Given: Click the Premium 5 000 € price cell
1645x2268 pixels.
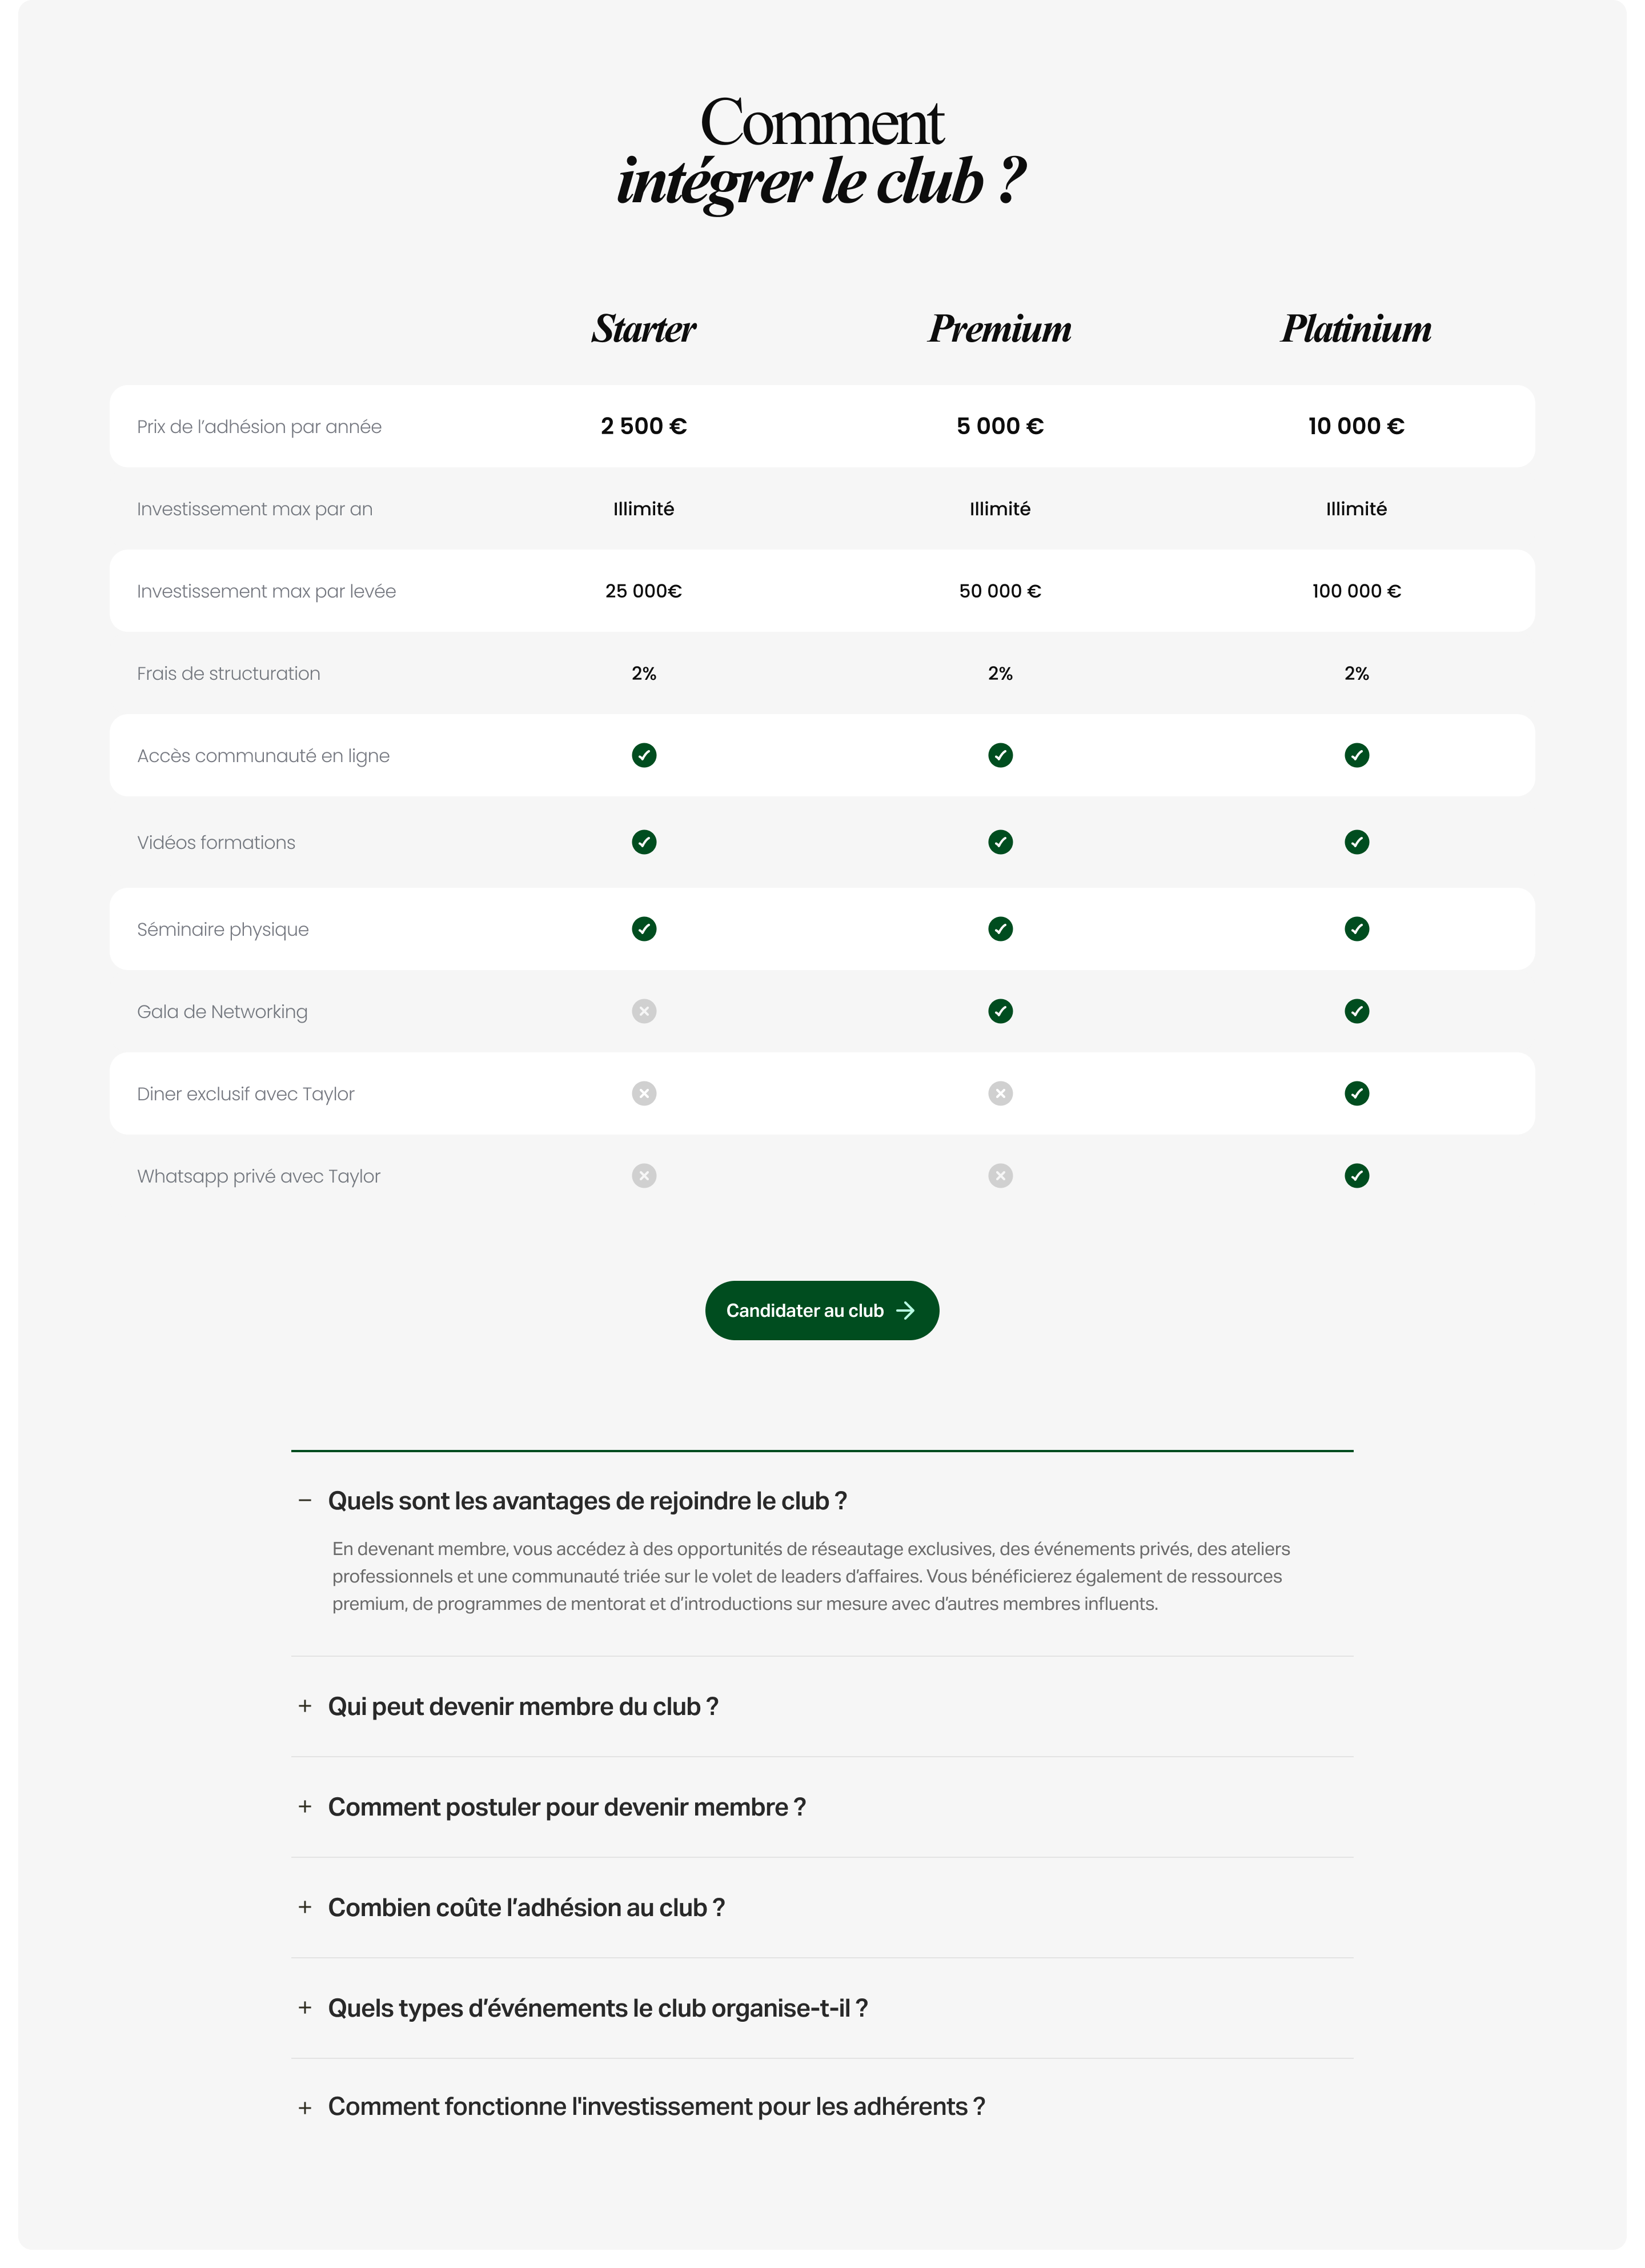Looking at the screenshot, I should (1000, 426).
